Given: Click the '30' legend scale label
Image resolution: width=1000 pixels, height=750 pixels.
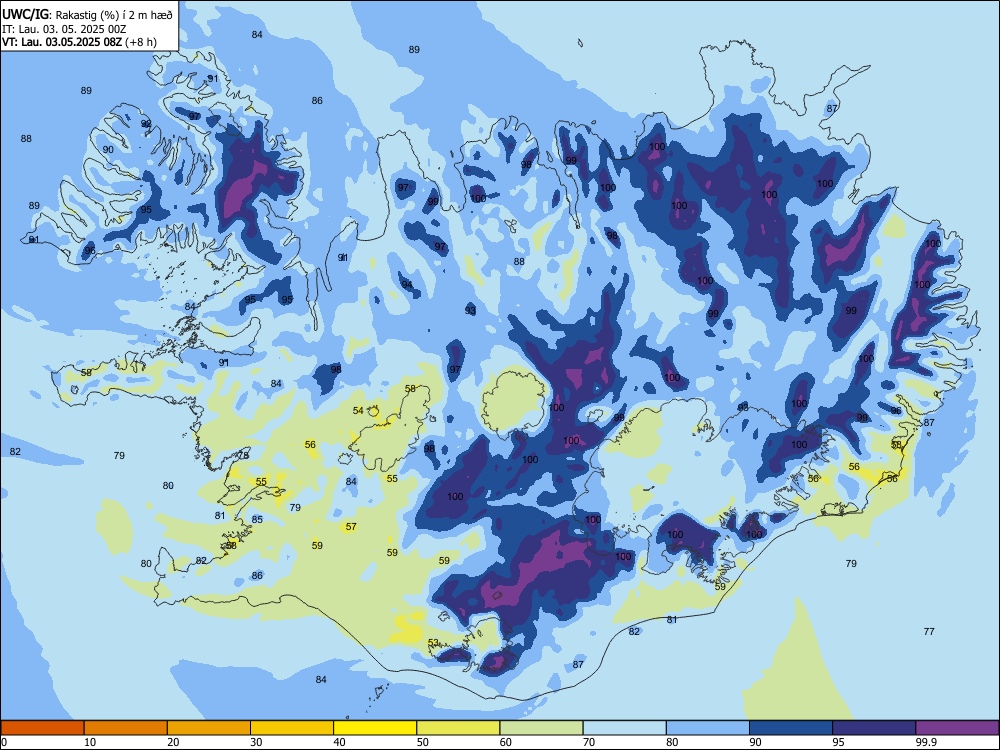Looking at the screenshot, I should point(256,742).
